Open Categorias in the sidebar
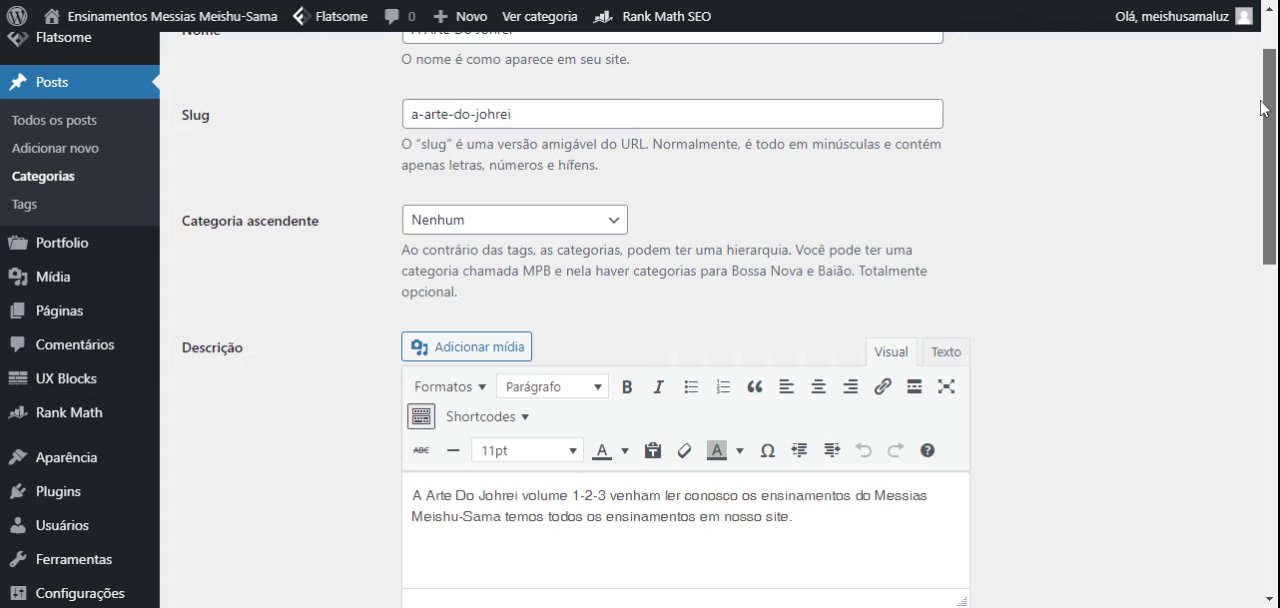The width and height of the screenshot is (1280, 608). click(43, 176)
